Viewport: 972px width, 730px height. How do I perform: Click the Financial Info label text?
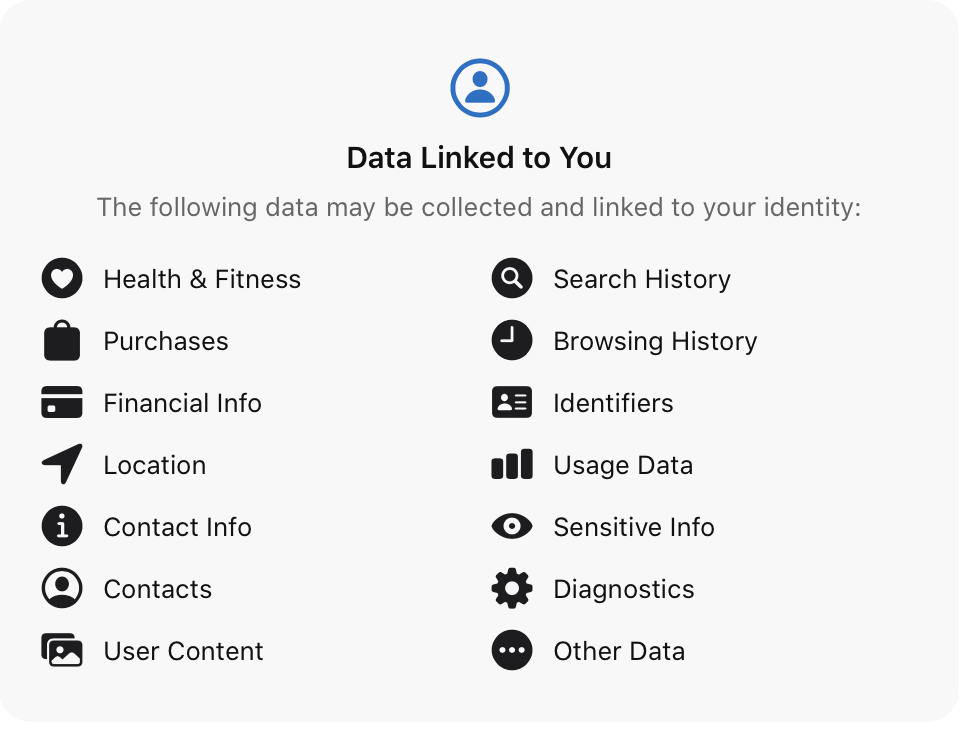coord(182,404)
